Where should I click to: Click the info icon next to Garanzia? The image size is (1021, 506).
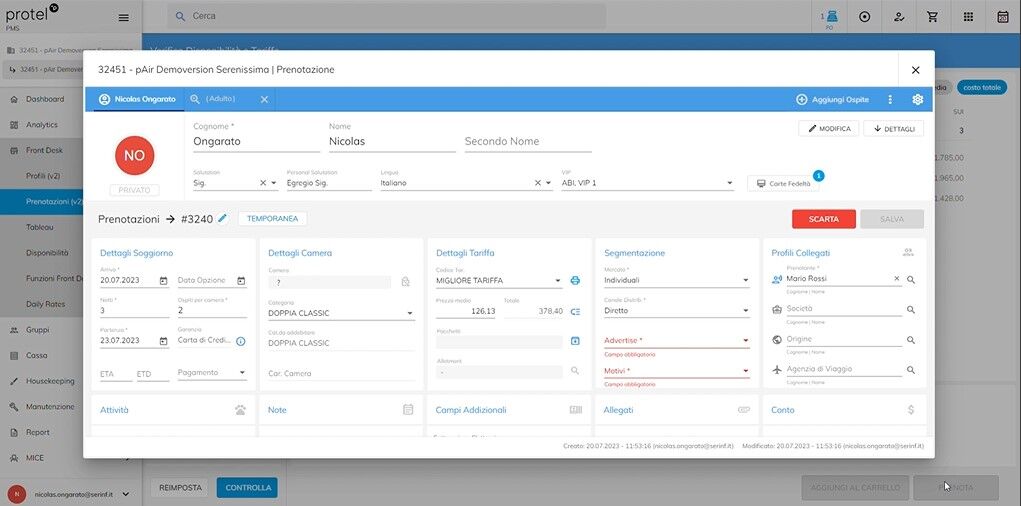pos(240,341)
